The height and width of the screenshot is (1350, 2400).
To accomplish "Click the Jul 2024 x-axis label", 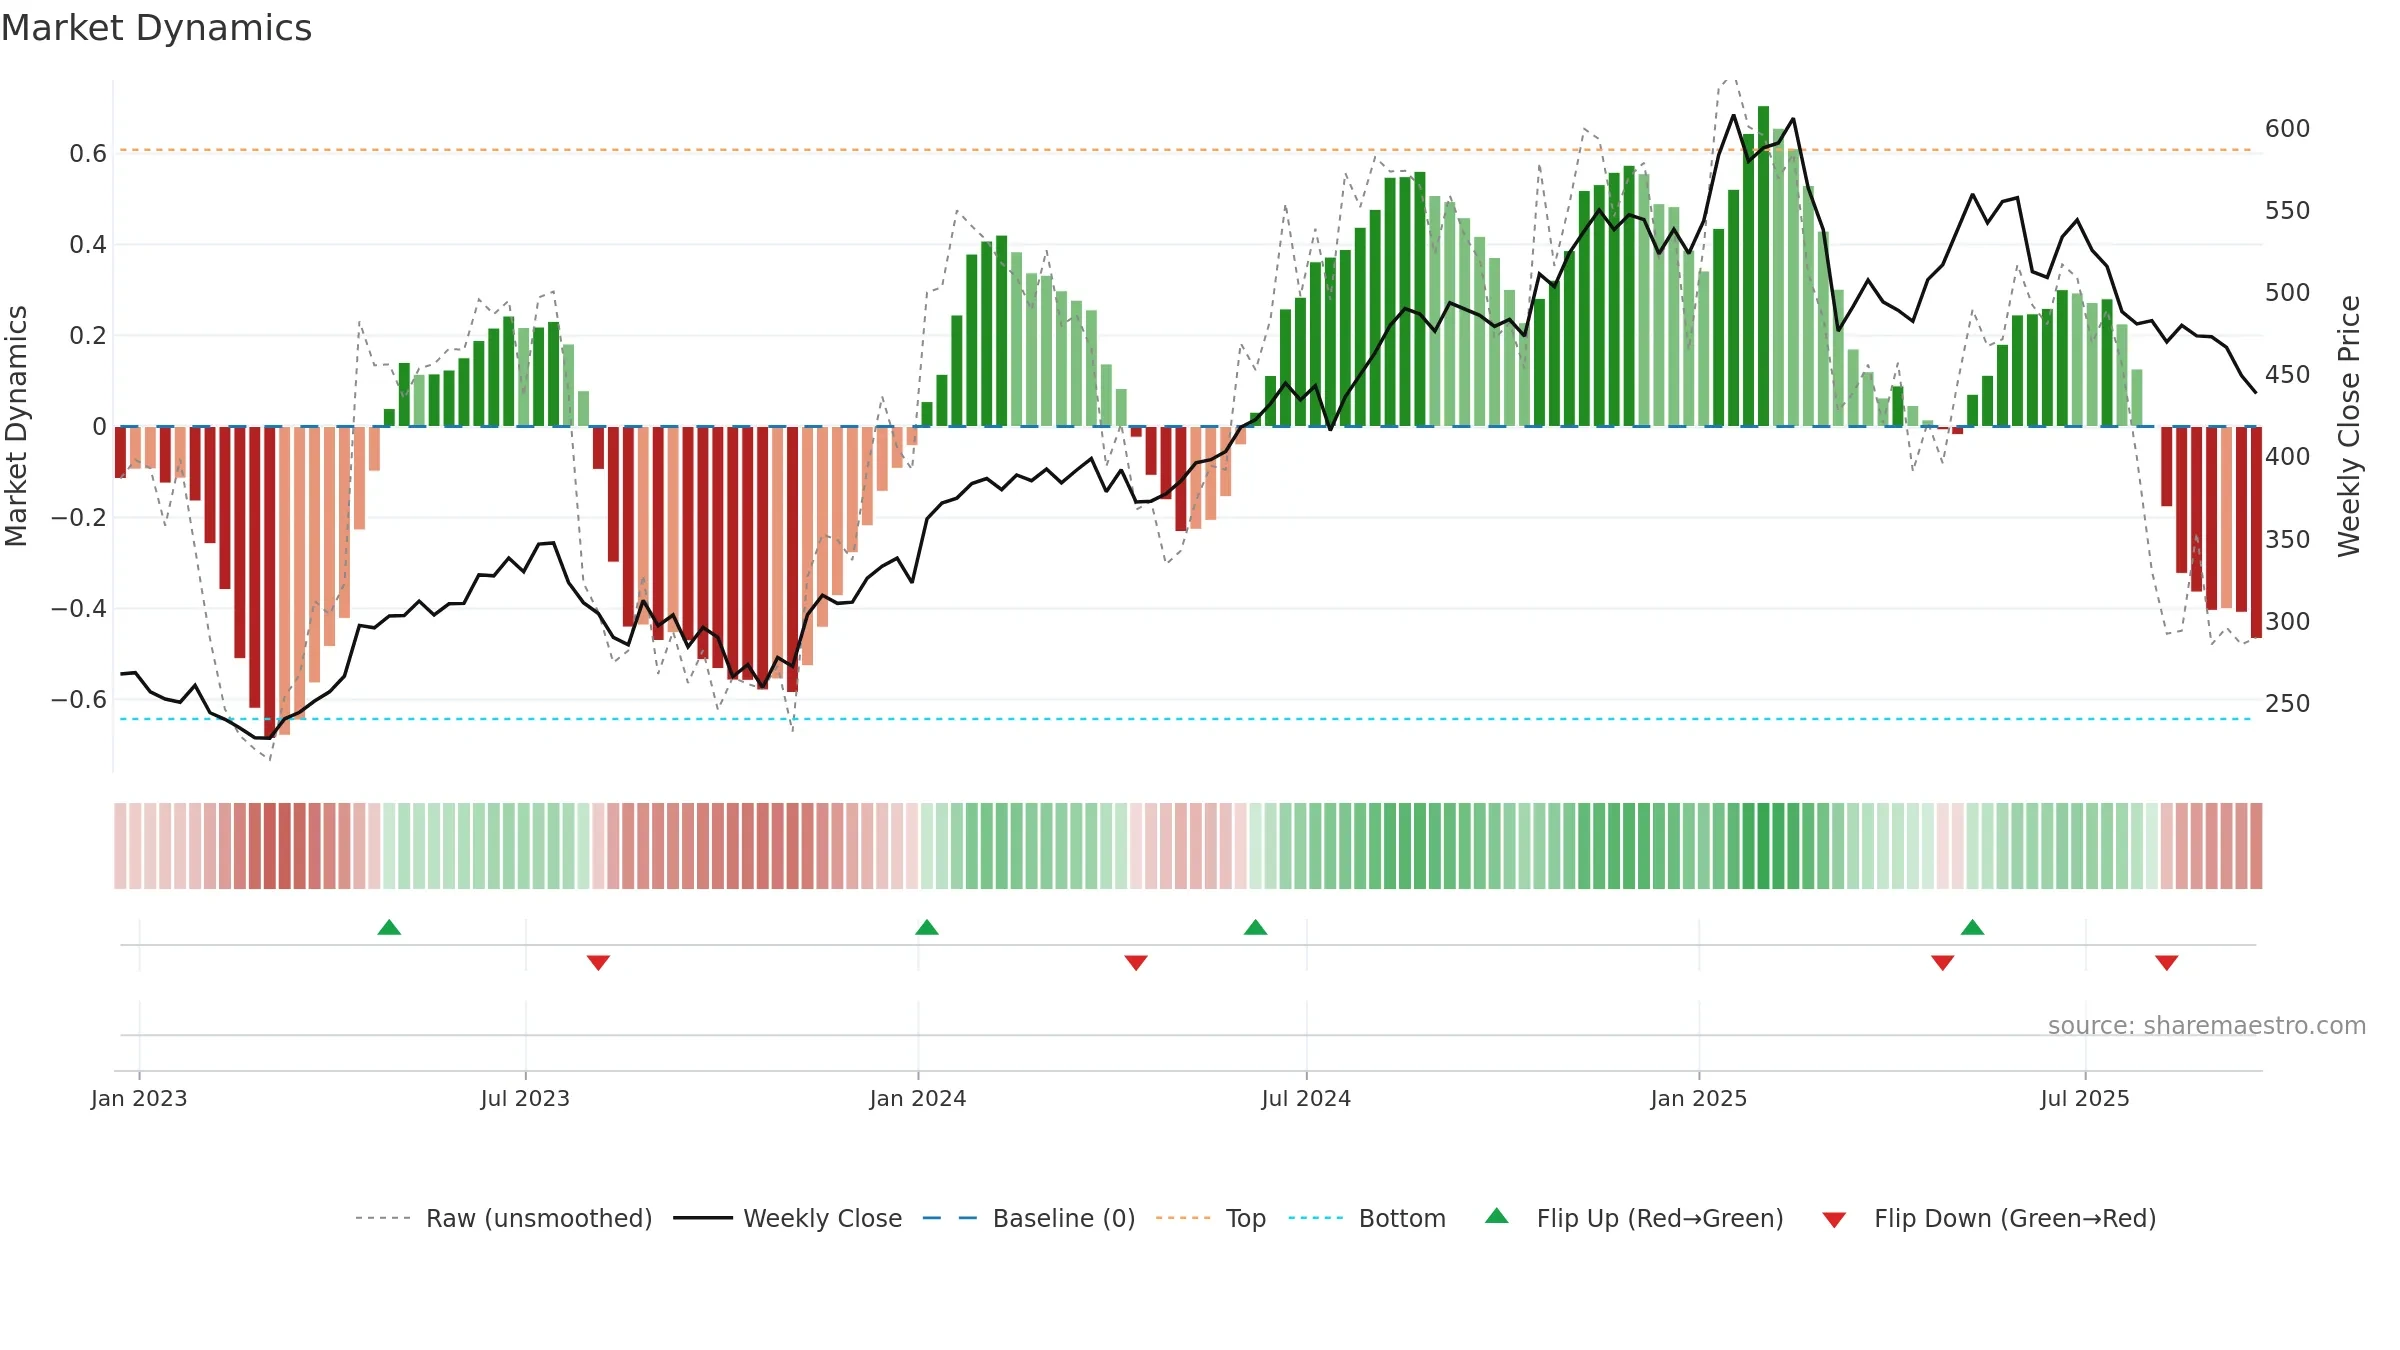I will (x=1306, y=1098).
